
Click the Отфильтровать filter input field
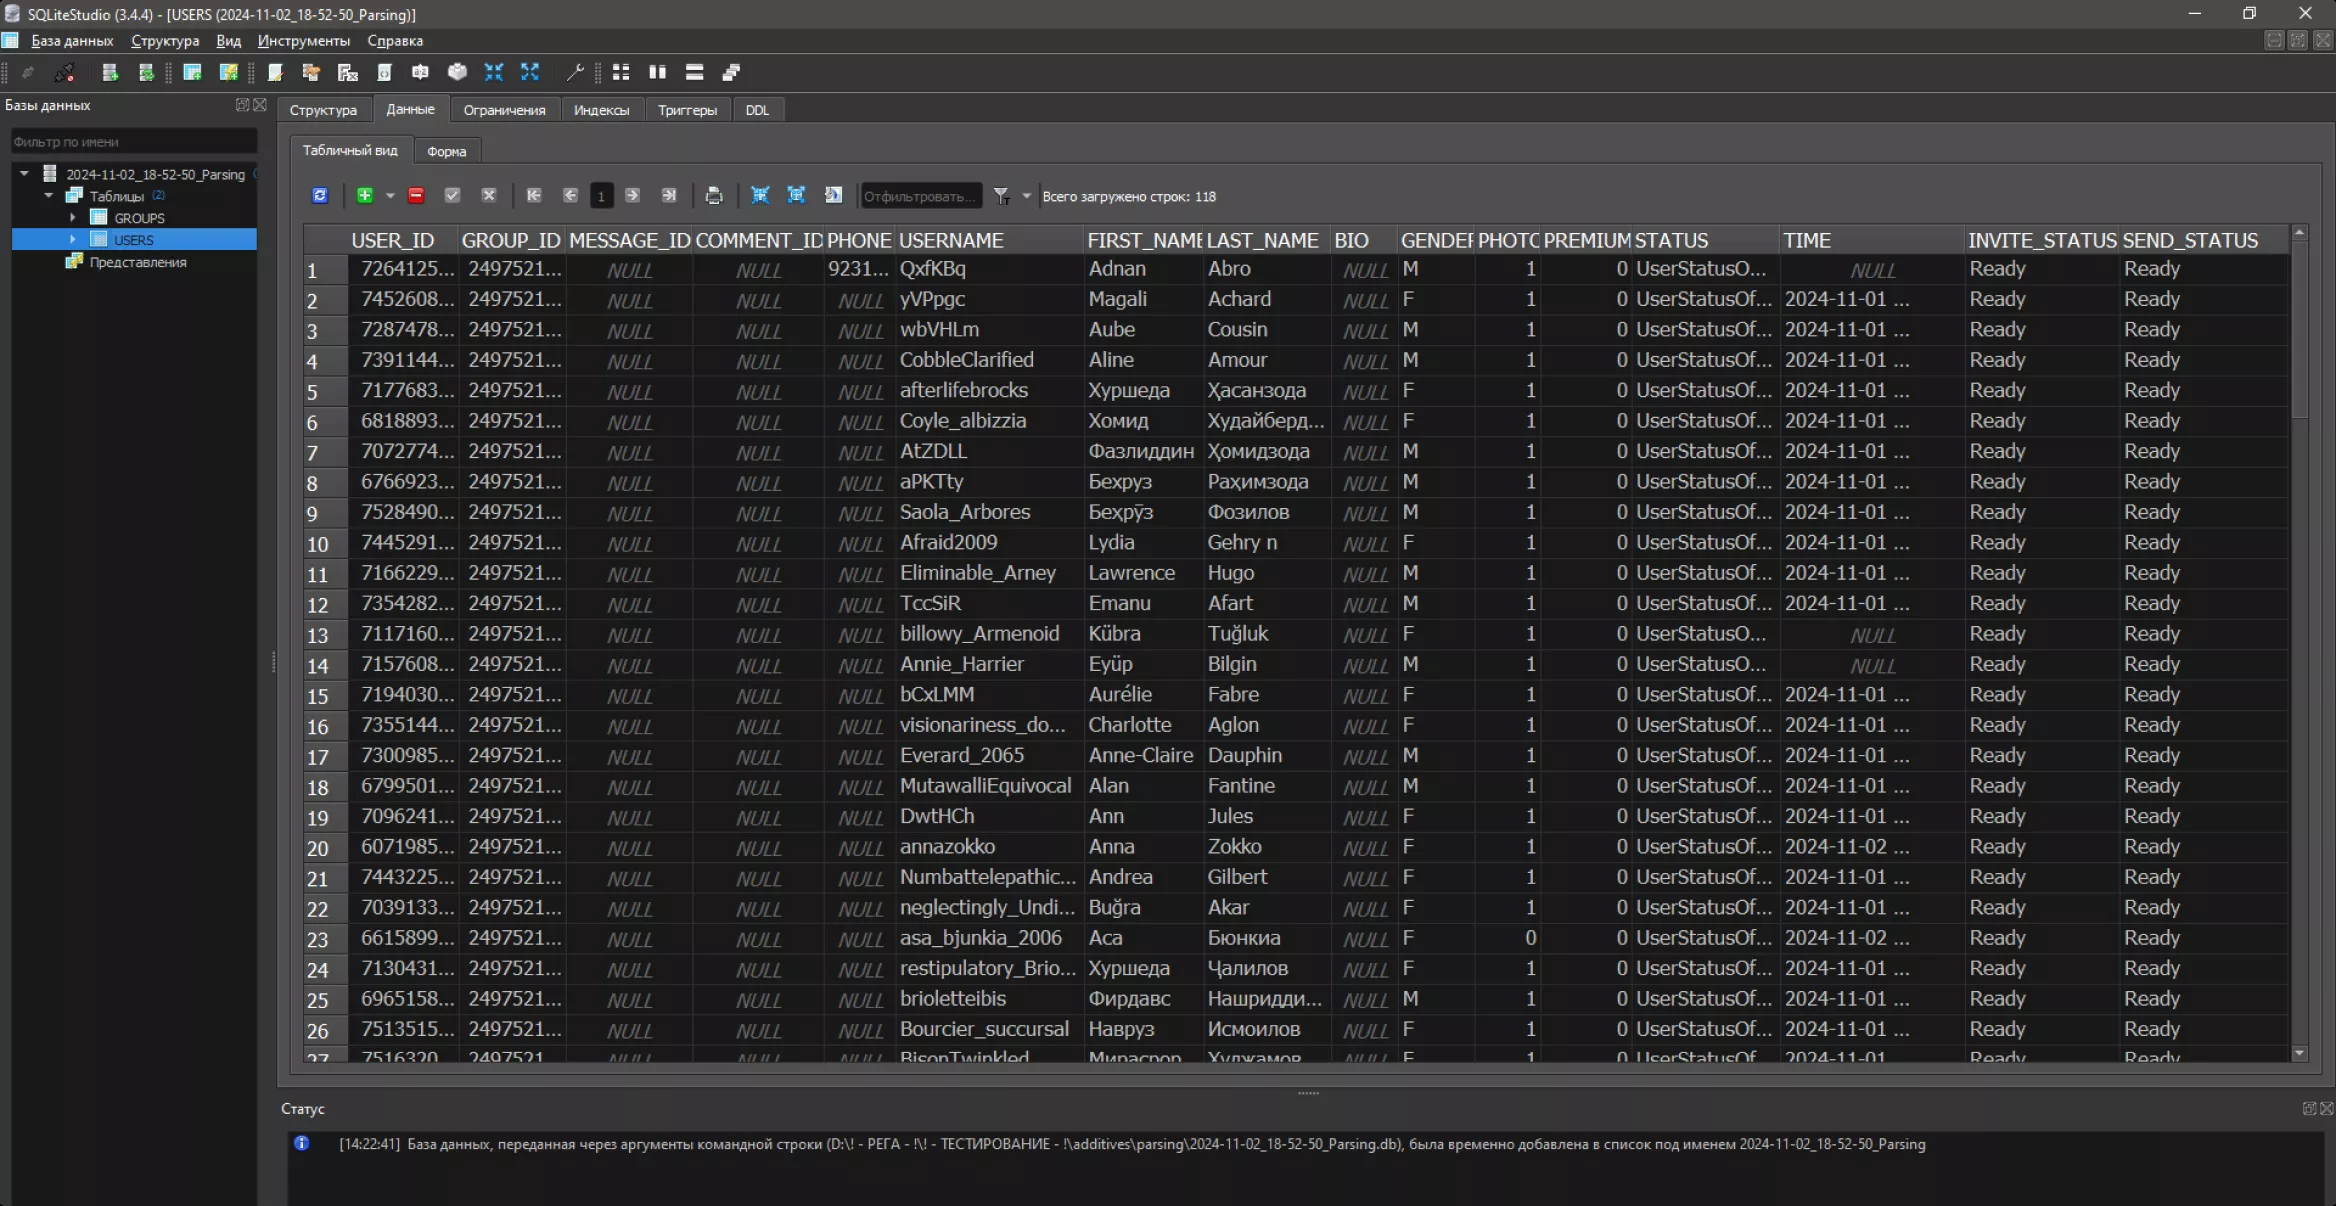point(920,196)
